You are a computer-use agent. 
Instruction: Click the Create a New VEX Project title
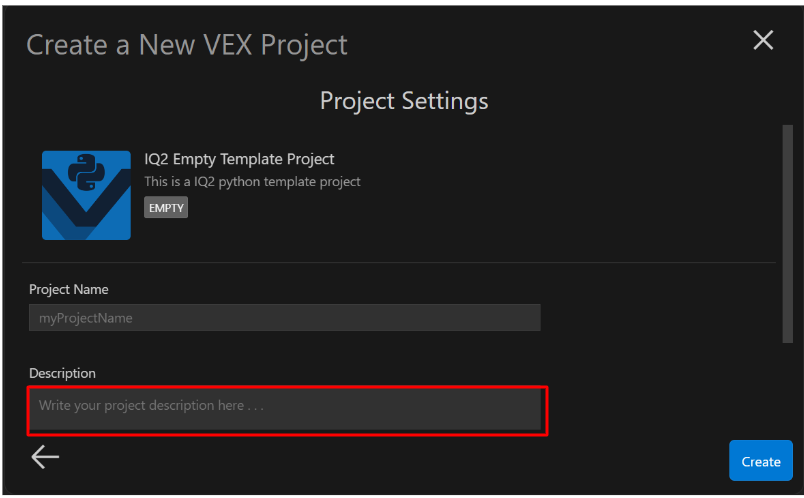pyautogui.click(x=187, y=45)
